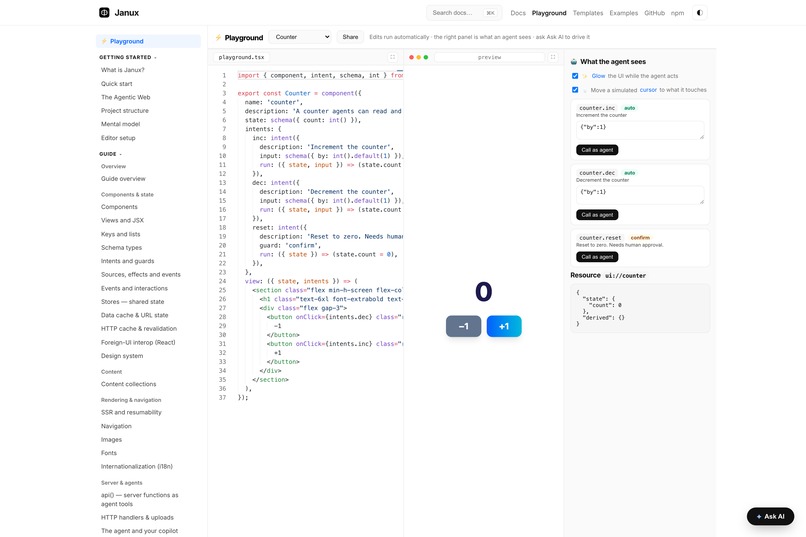The image size is (806, 537).
Task: Click the lightning icon beside Playground in the sidebar
Action: (104, 41)
